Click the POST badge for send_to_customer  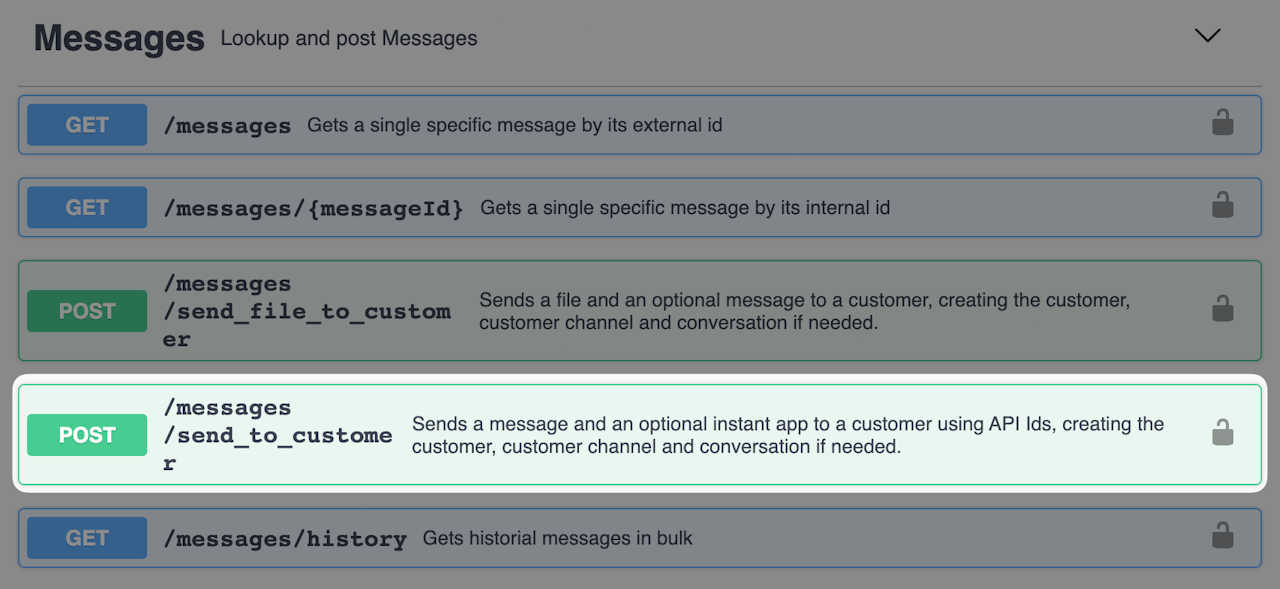click(x=87, y=435)
